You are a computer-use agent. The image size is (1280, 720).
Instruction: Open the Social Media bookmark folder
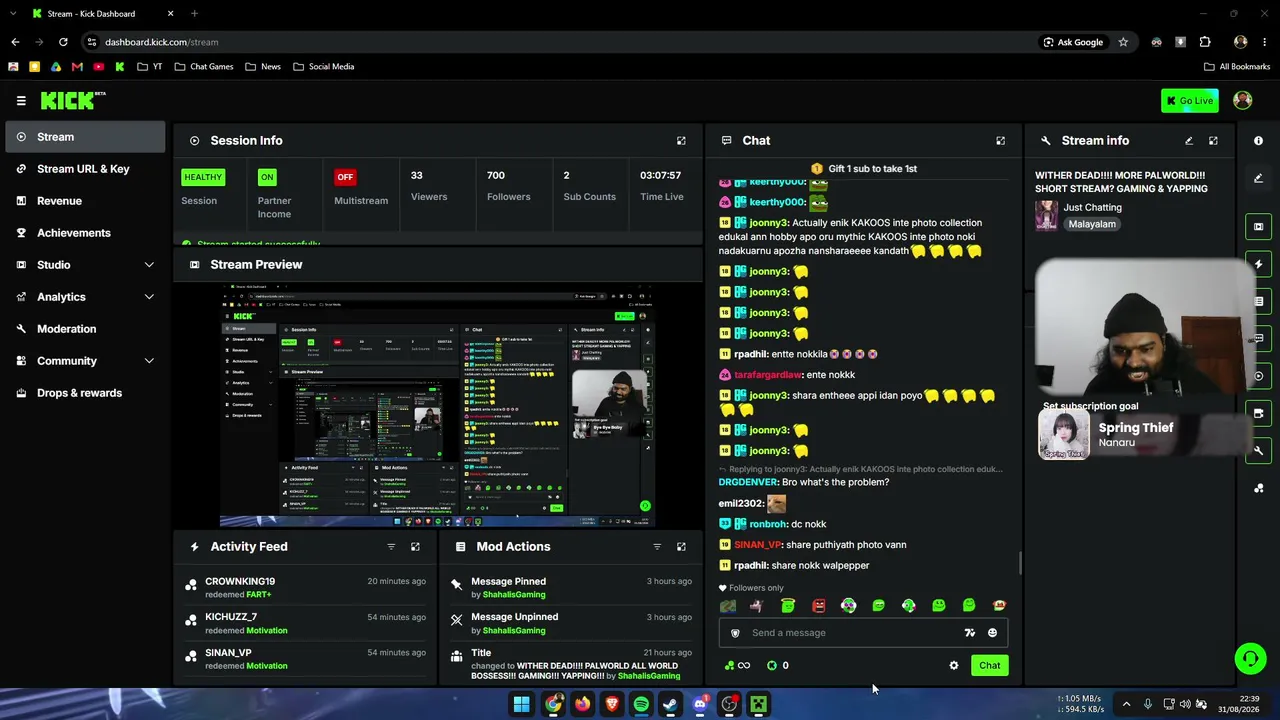click(x=324, y=67)
